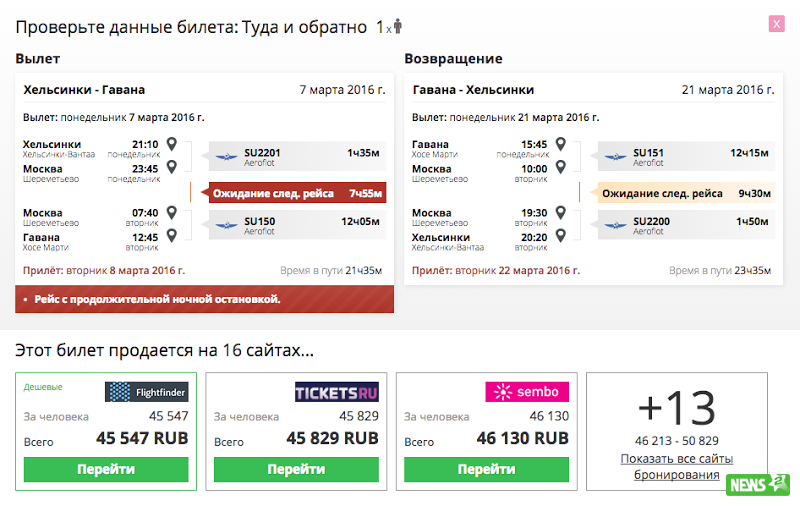This screenshot has height=506, width=800.
Task: Click the Aeroflot logo for flight SU151
Action: pyautogui.click(x=615, y=157)
